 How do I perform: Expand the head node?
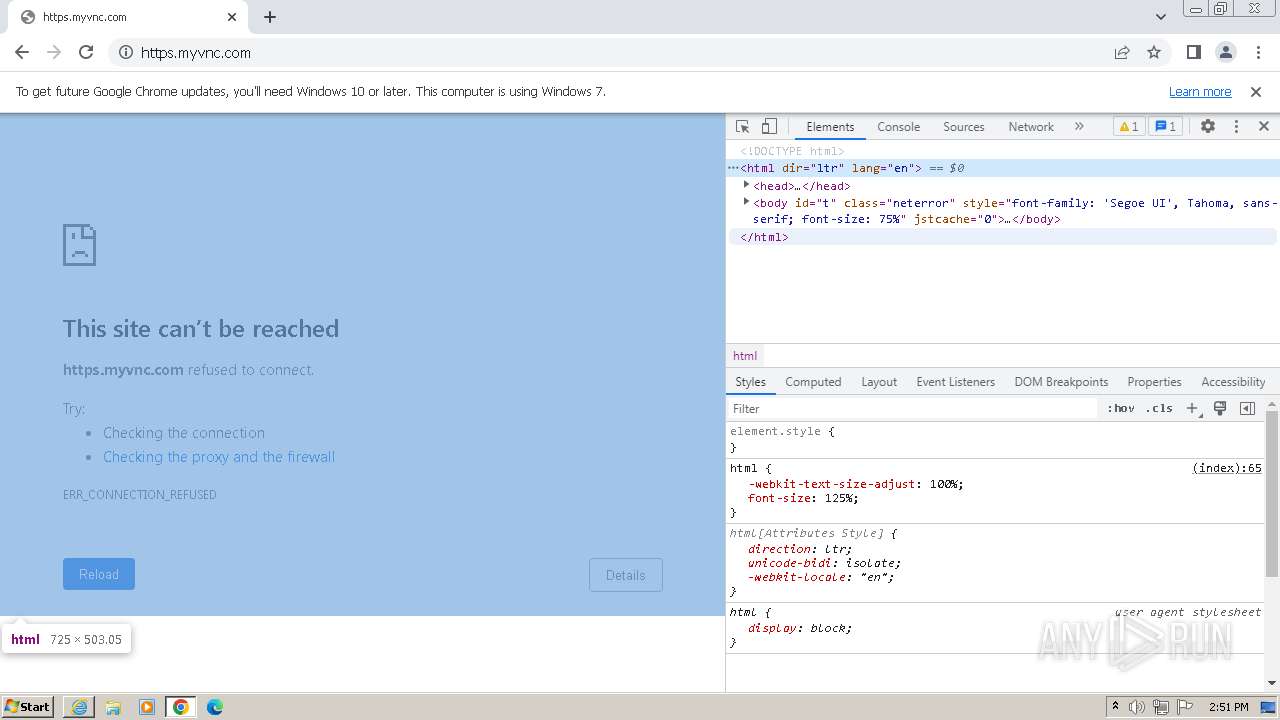click(746, 185)
